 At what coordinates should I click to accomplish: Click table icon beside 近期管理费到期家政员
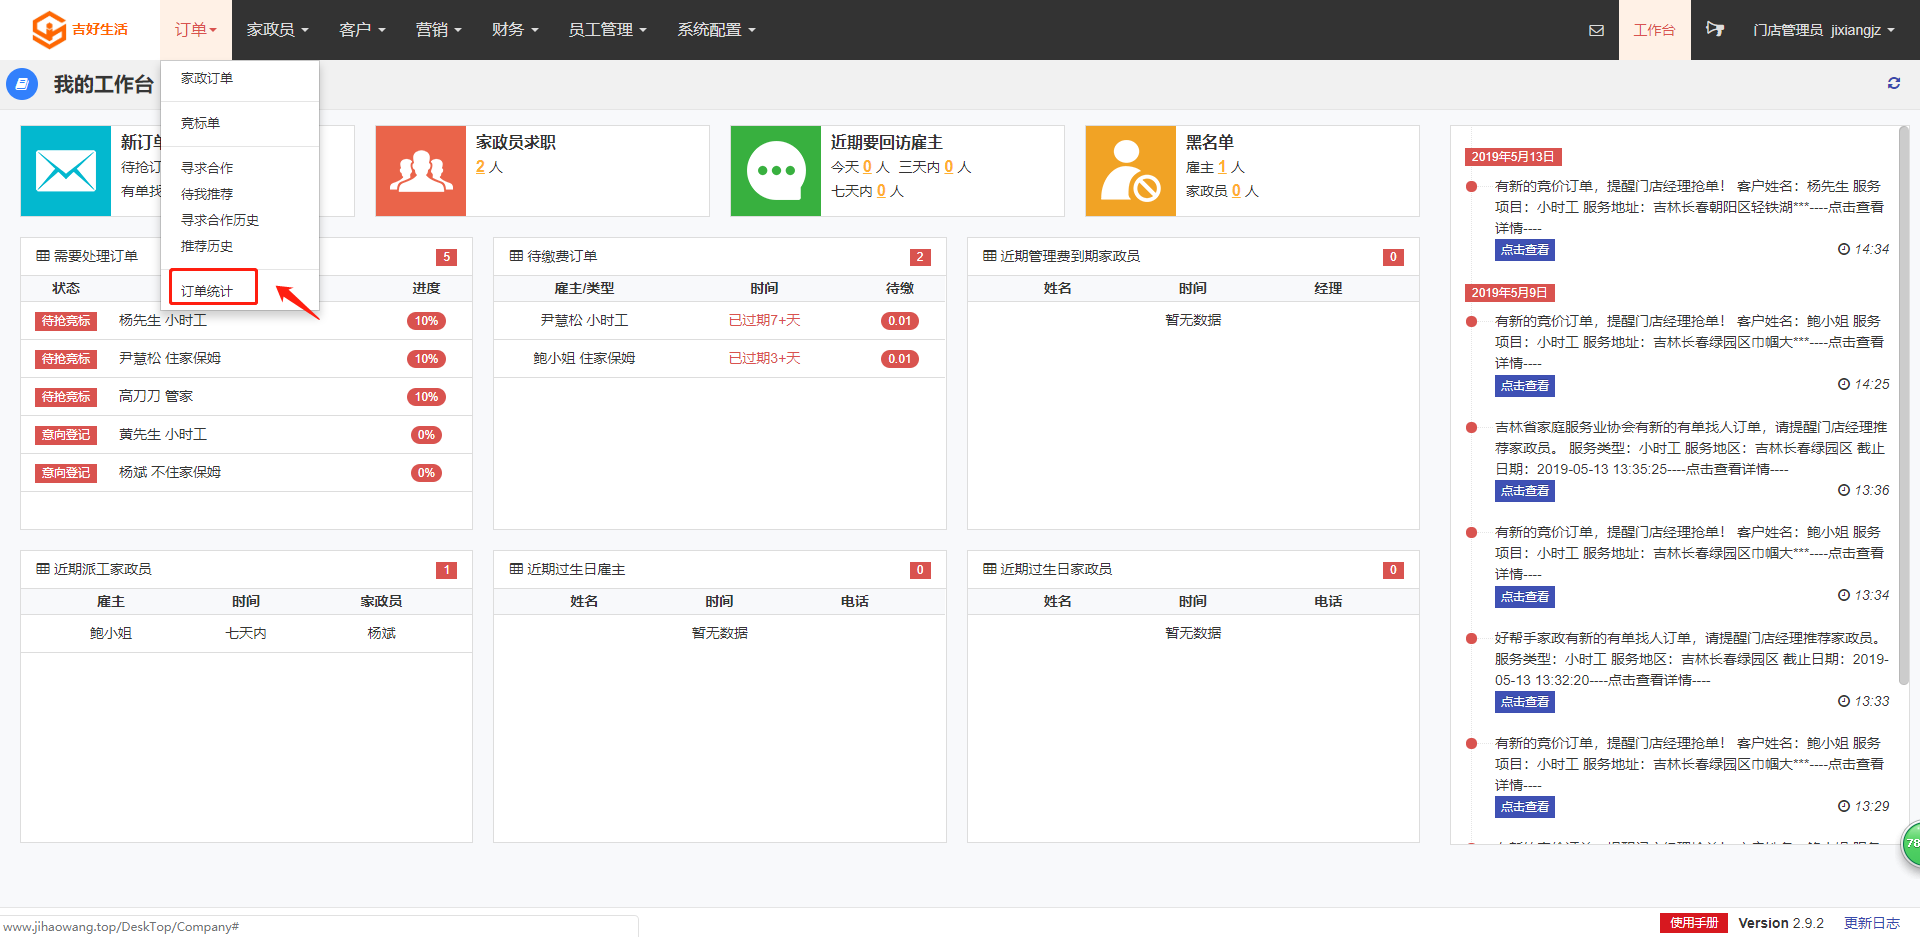pyautogui.click(x=990, y=256)
